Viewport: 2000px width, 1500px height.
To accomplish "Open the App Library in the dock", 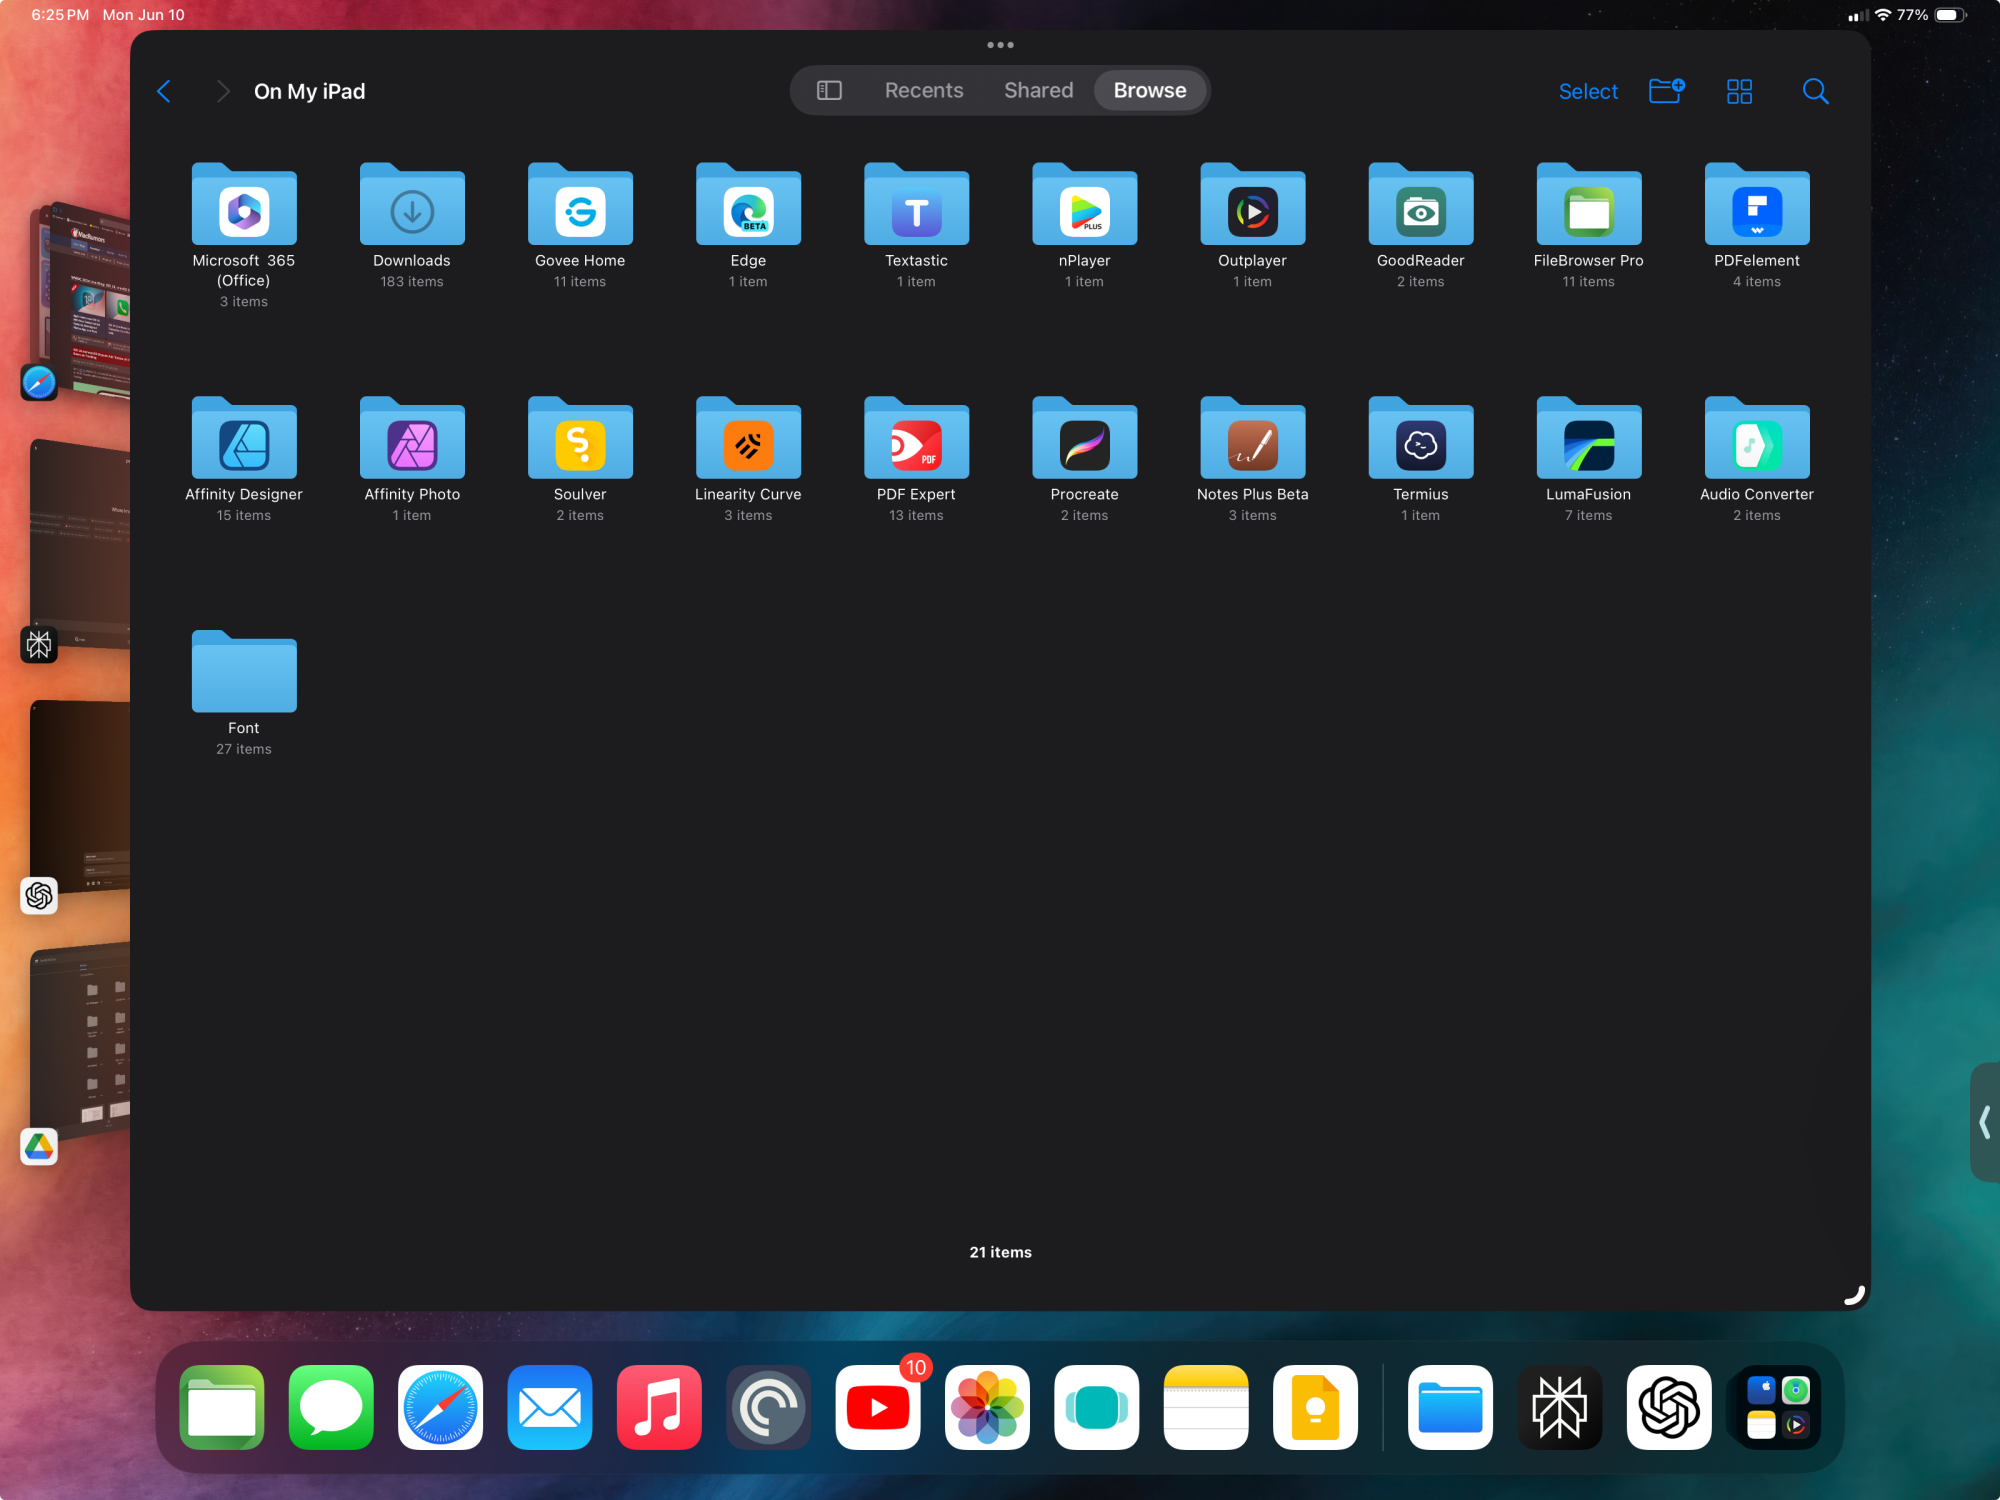I will (x=1778, y=1408).
